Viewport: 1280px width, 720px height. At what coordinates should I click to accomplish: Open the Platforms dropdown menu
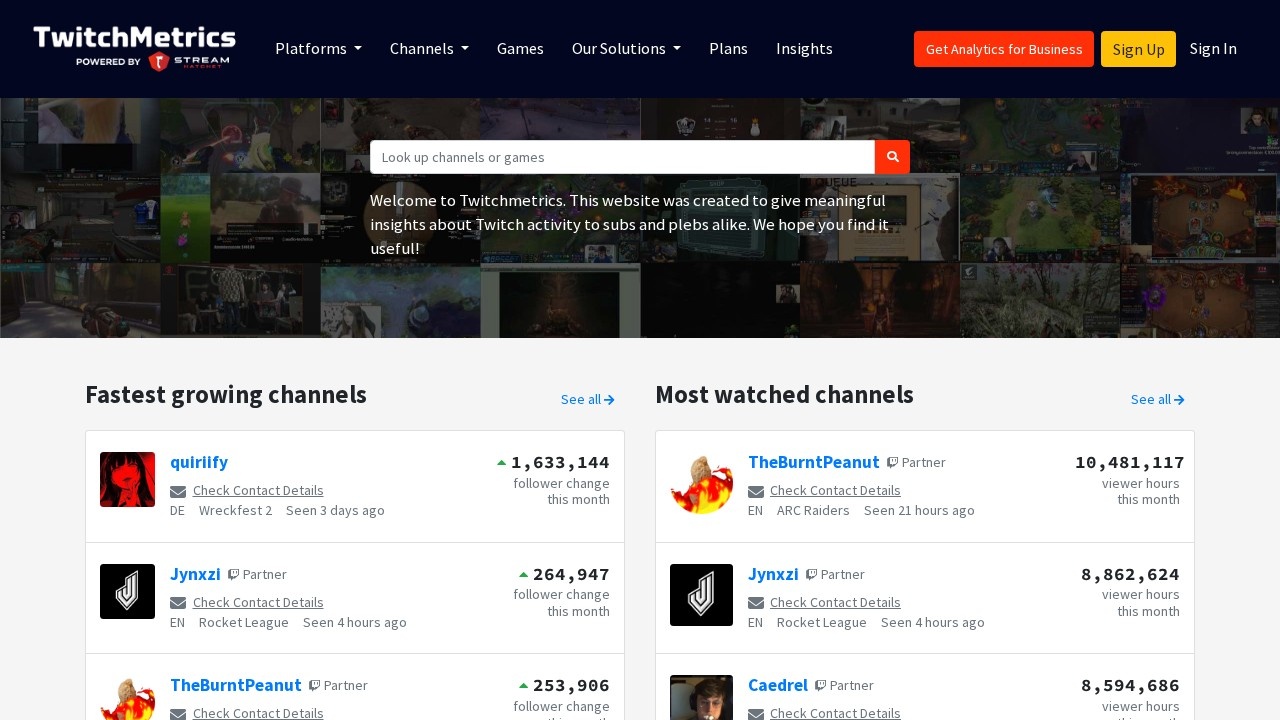318,49
